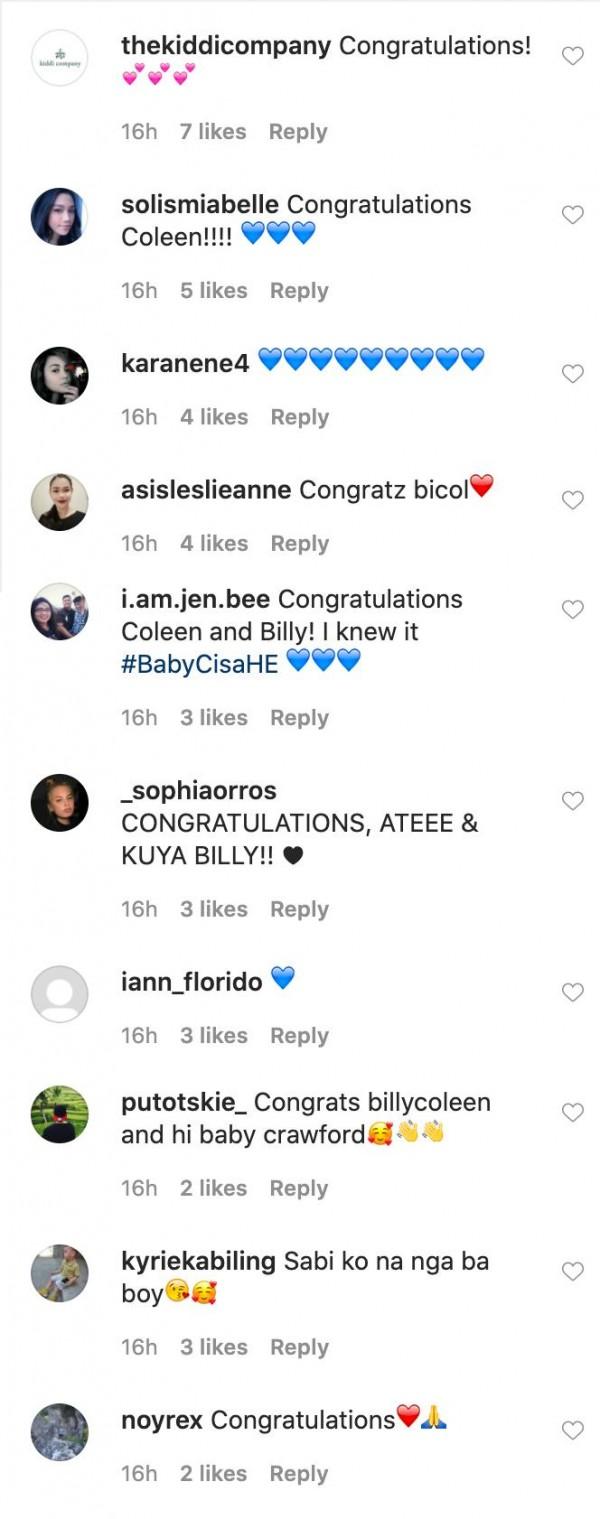Heart the putotskie_ comment
Viewport: 600px width, 1519px height.
572,1113
